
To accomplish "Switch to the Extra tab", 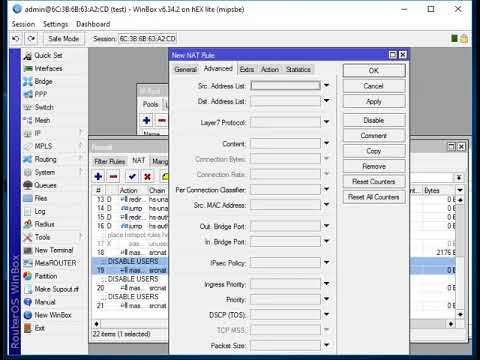I will pyautogui.click(x=247, y=69).
